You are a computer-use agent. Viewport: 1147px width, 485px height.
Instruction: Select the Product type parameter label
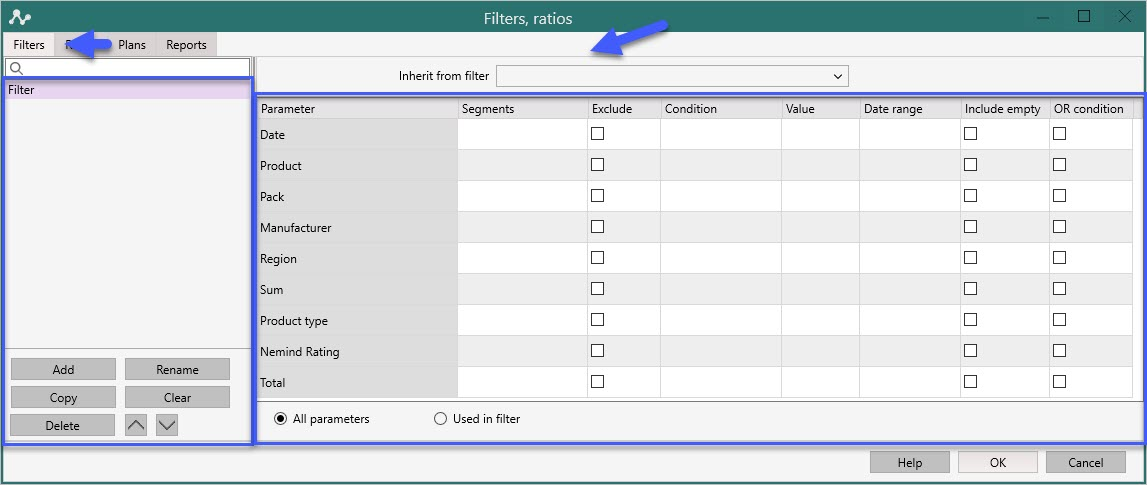click(x=294, y=320)
